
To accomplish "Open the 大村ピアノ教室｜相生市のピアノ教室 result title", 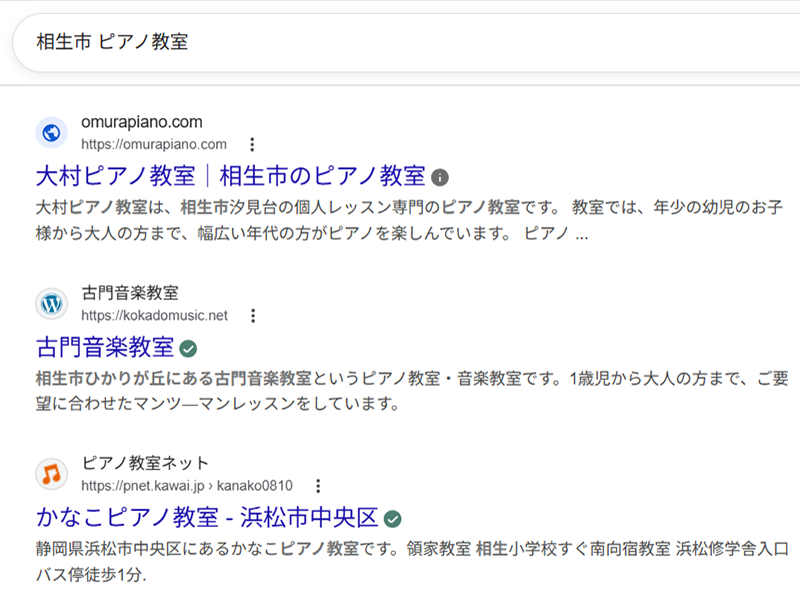I will pyautogui.click(x=230, y=177).
